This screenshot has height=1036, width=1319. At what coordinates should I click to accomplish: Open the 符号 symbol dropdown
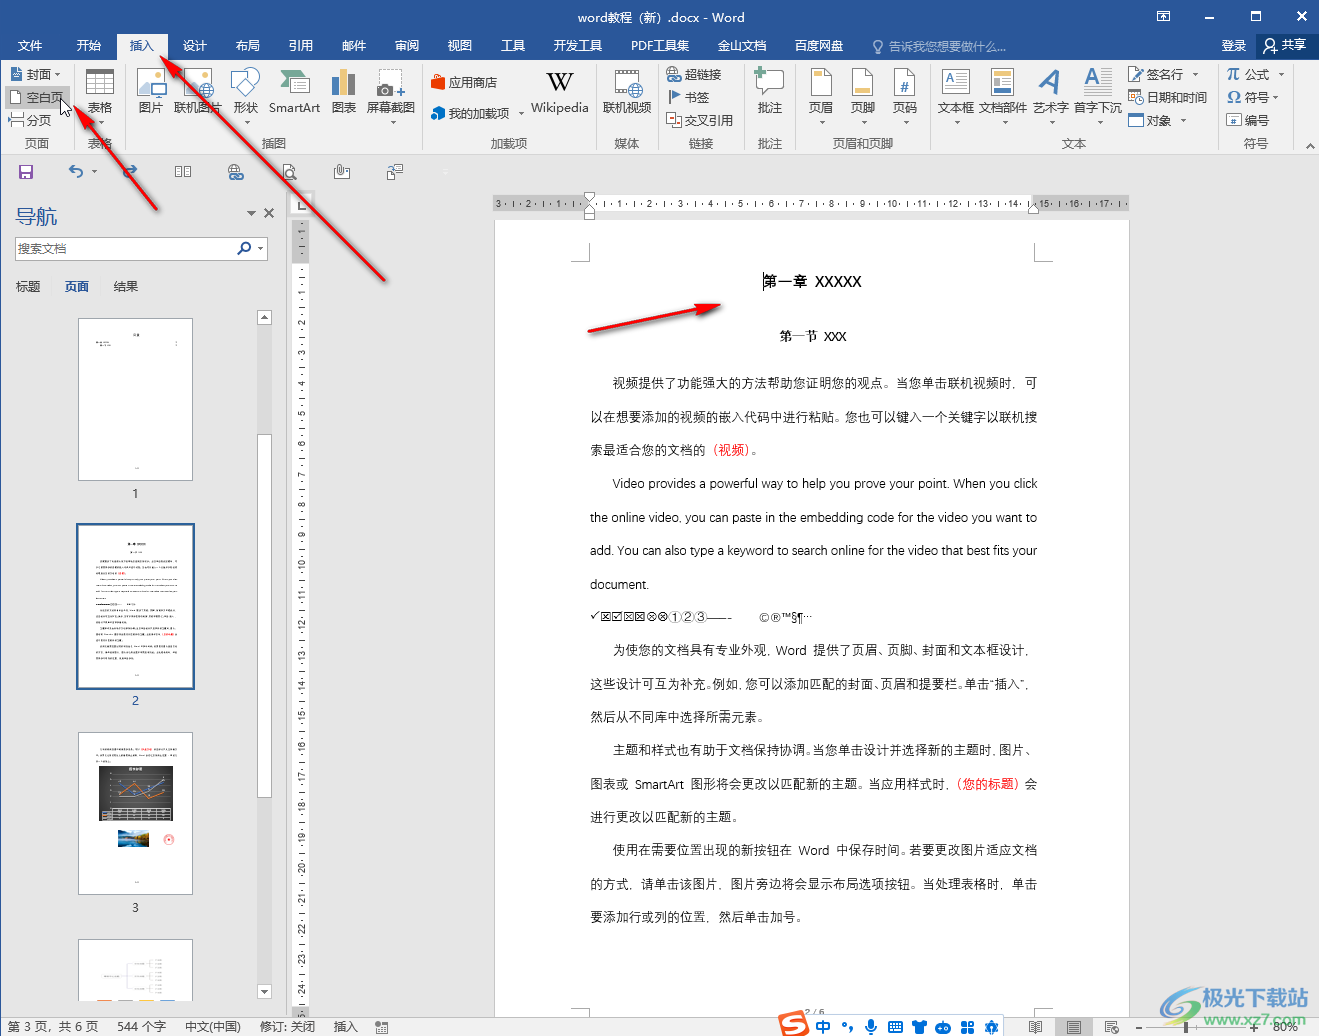pyautogui.click(x=1276, y=98)
